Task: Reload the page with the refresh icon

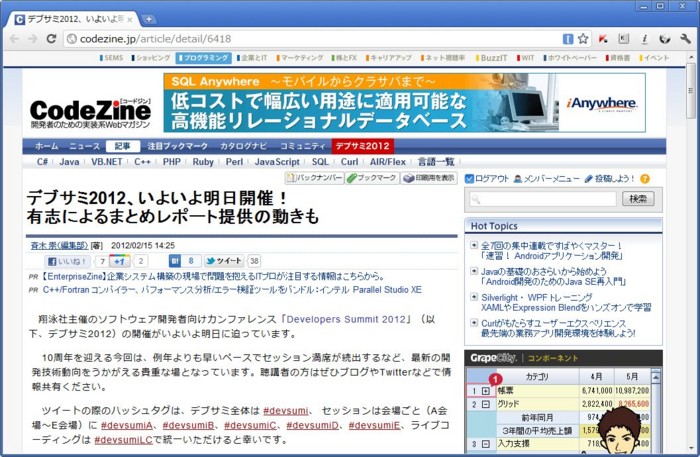Action: click(51, 39)
